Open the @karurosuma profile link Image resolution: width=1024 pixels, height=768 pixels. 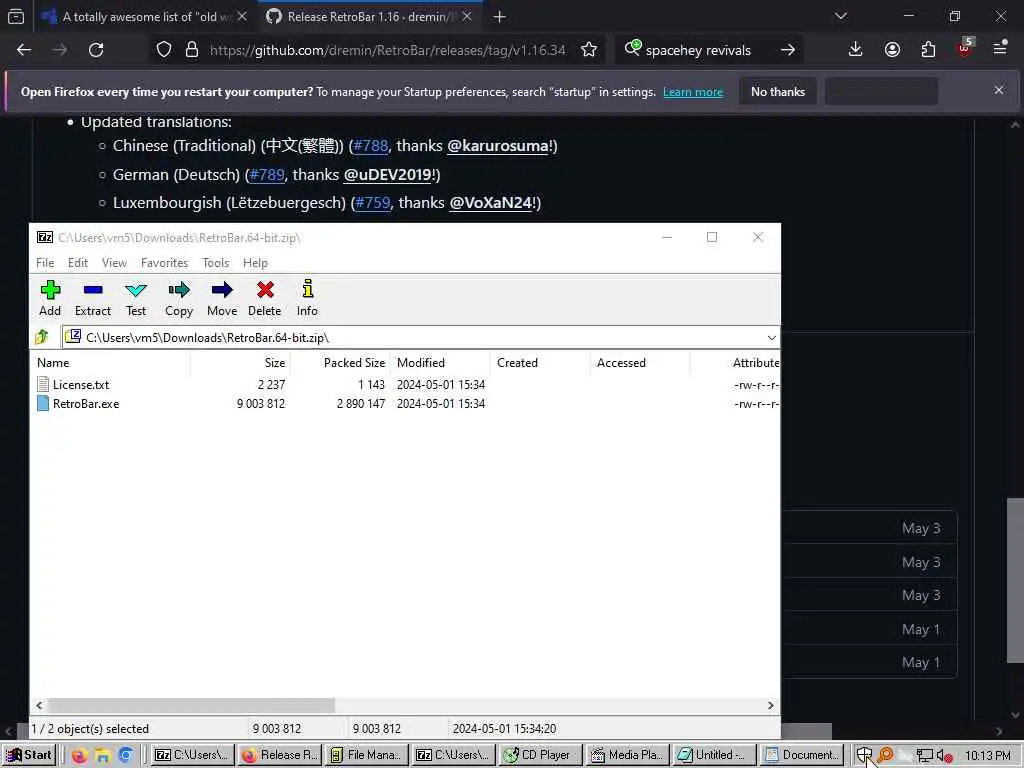pyautogui.click(x=498, y=146)
